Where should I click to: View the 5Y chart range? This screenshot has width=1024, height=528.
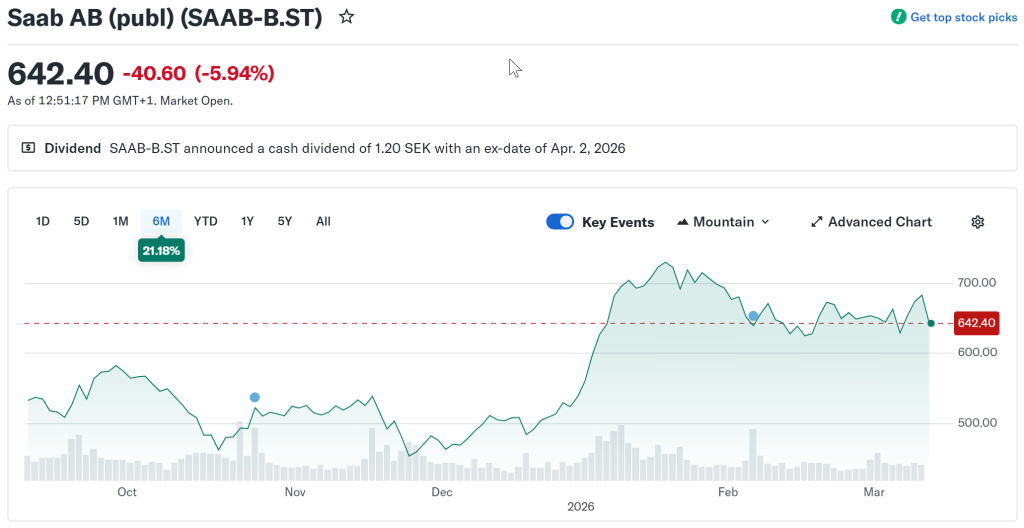tap(285, 221)
